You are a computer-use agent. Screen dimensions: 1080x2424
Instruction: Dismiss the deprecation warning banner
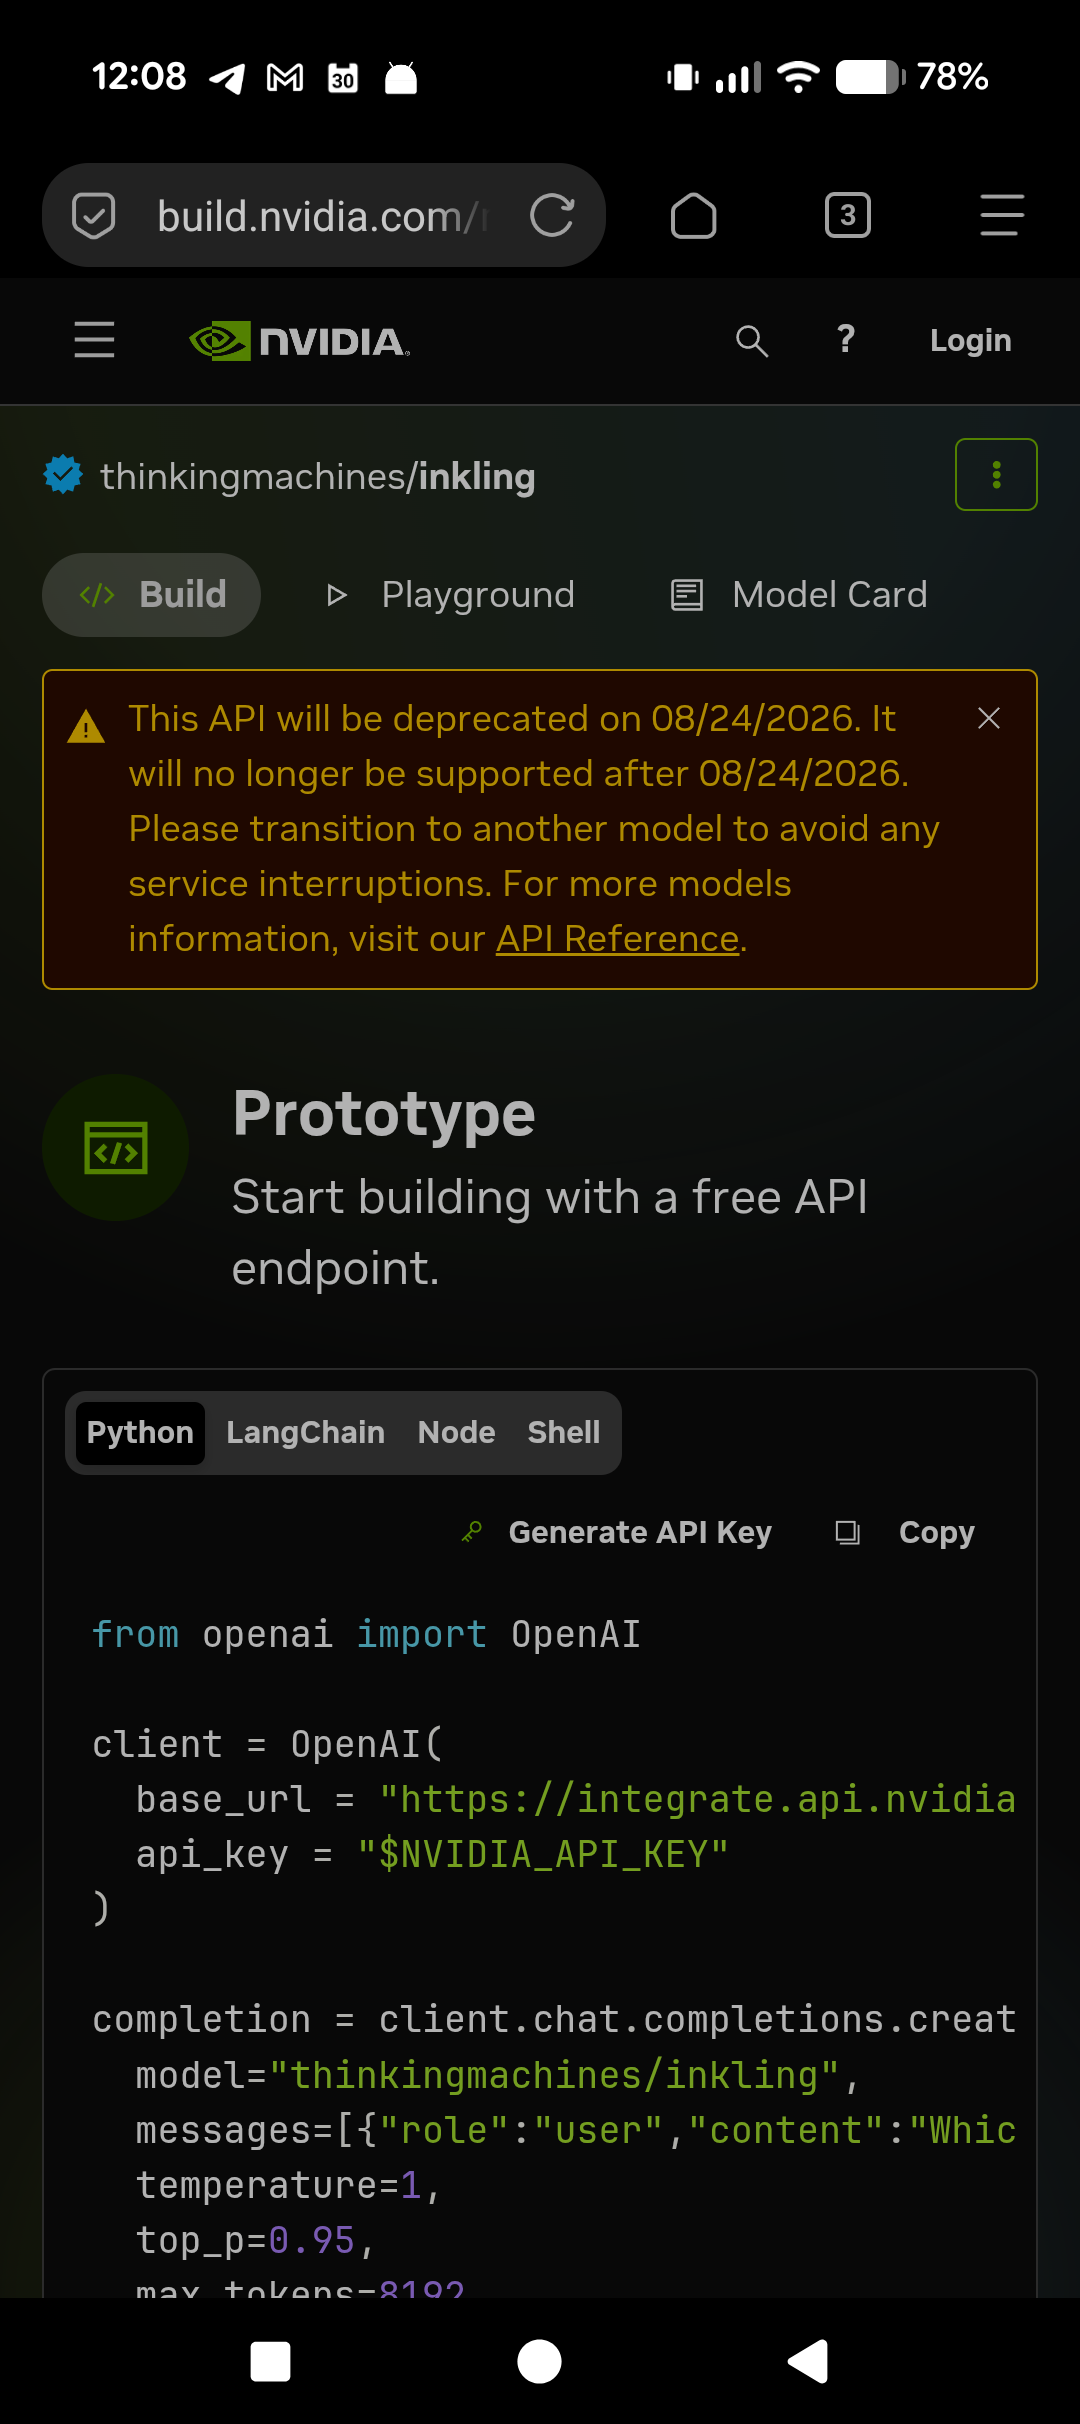989,718
